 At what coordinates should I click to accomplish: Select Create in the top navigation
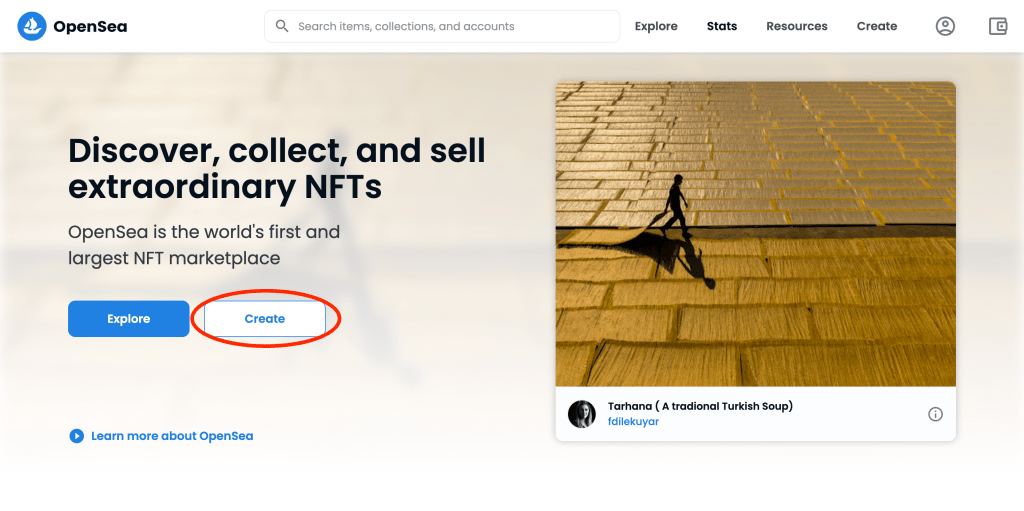pos(877,26)
